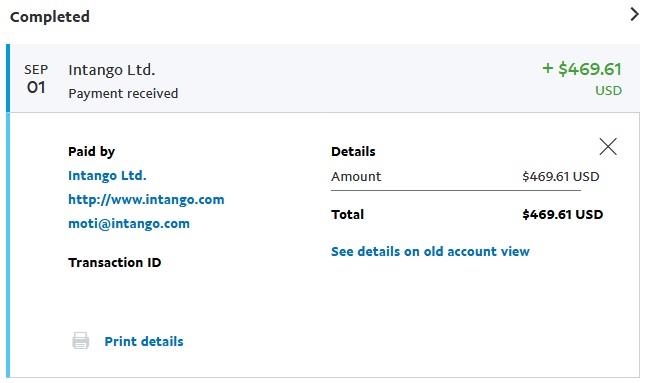Click the Amount row value $469.61 USD
This screenshot has height=383, width=648.
560,177
